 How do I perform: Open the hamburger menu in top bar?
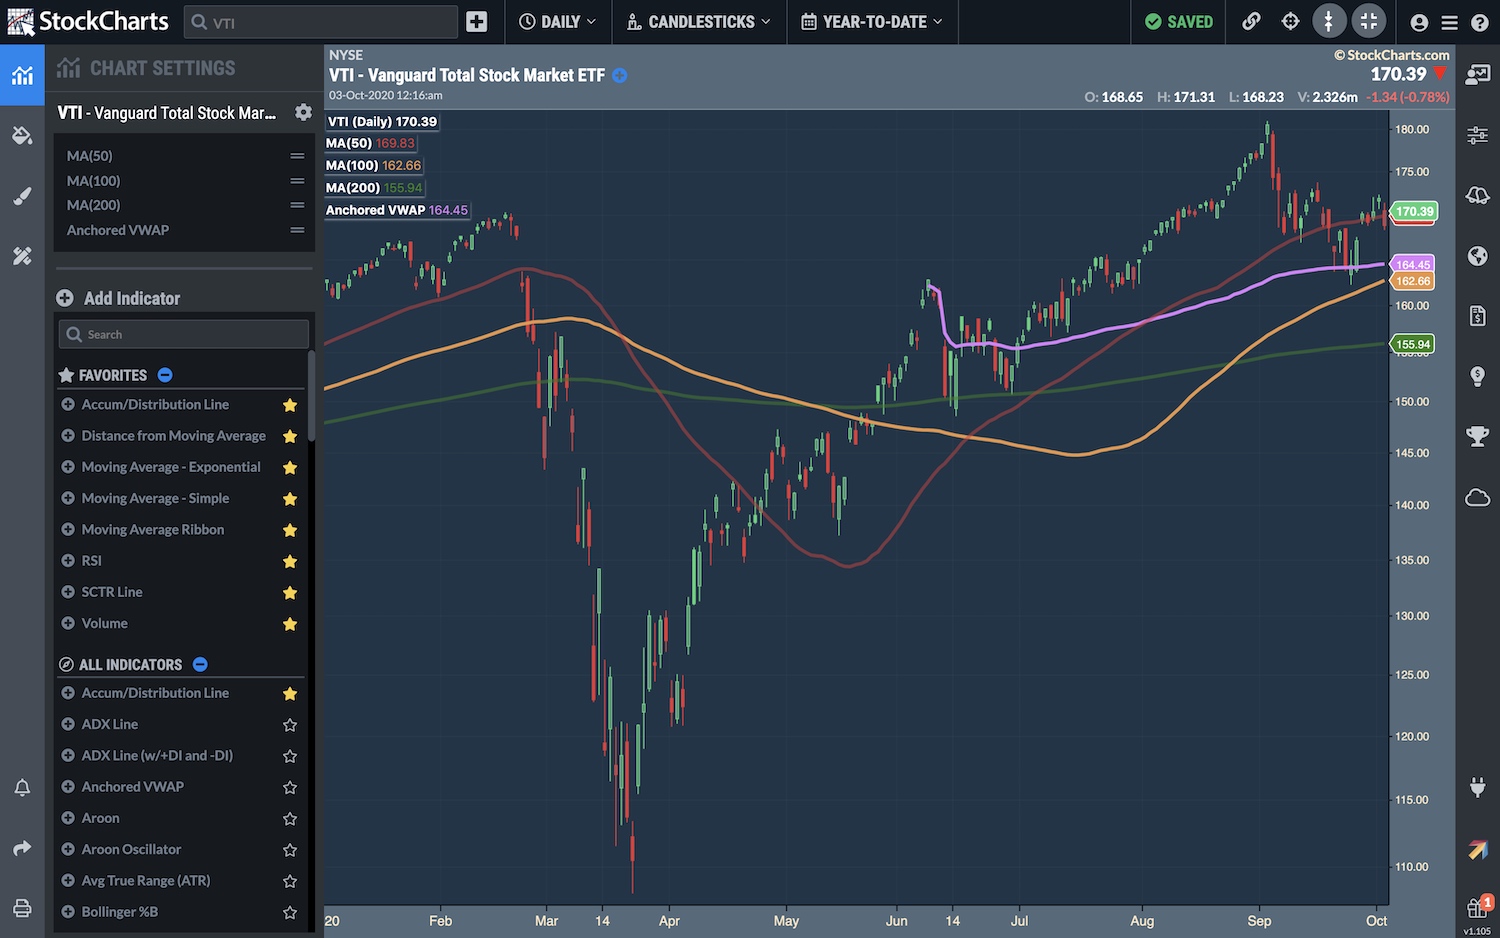pos(1449,22)
